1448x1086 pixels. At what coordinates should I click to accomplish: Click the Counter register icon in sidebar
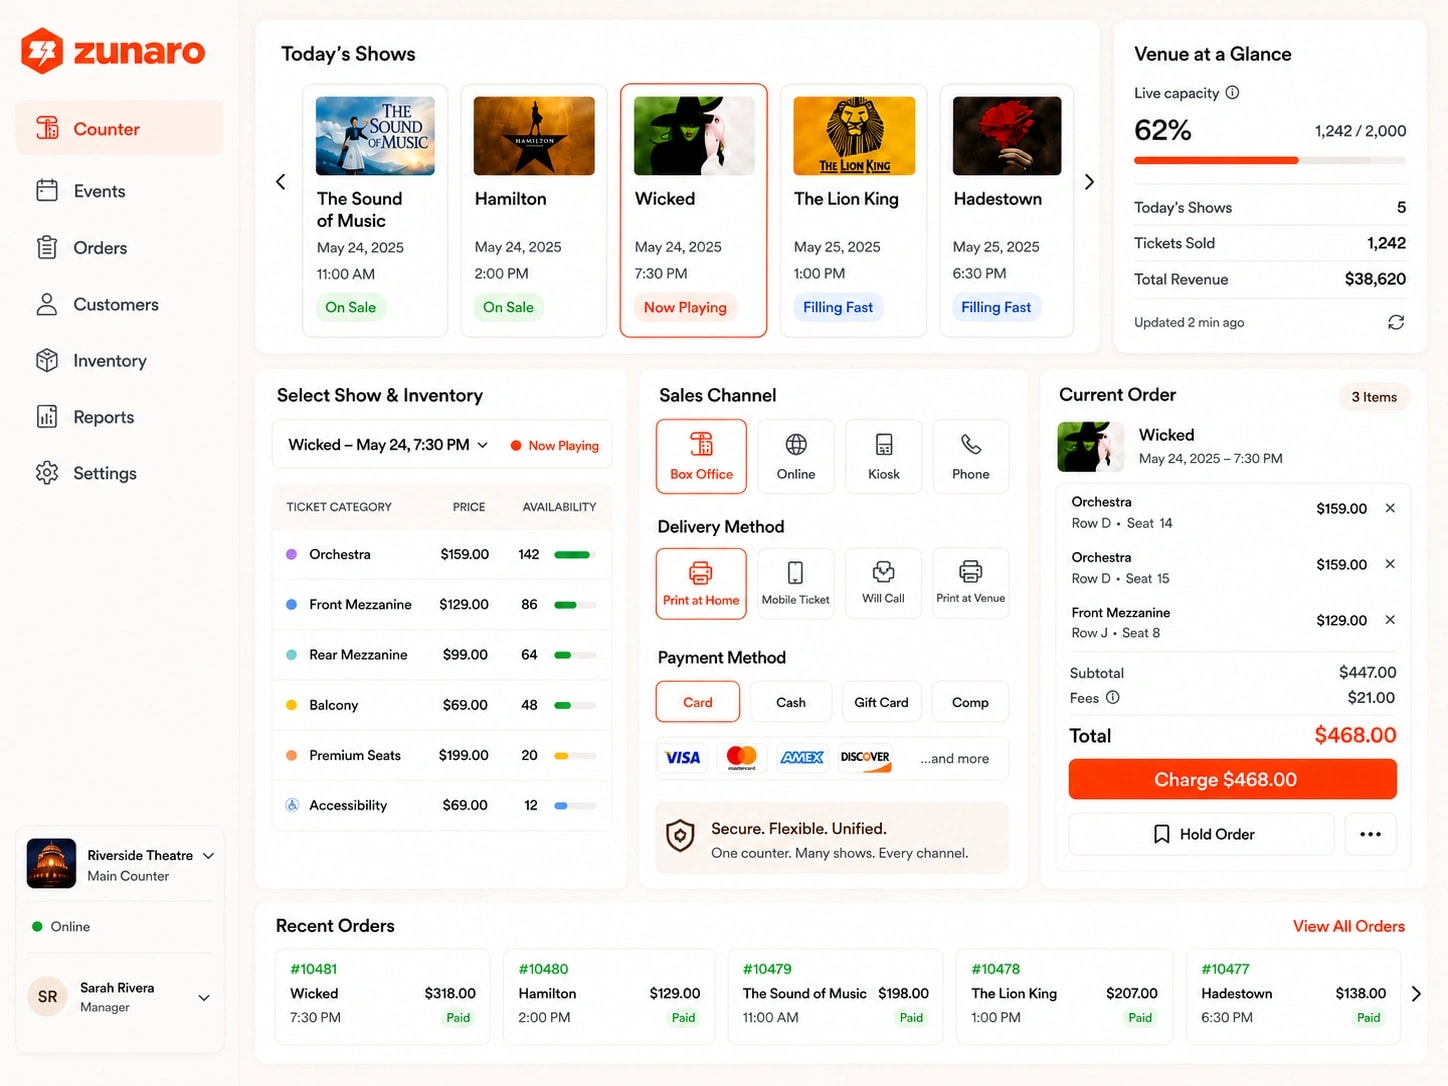point(47,128)
